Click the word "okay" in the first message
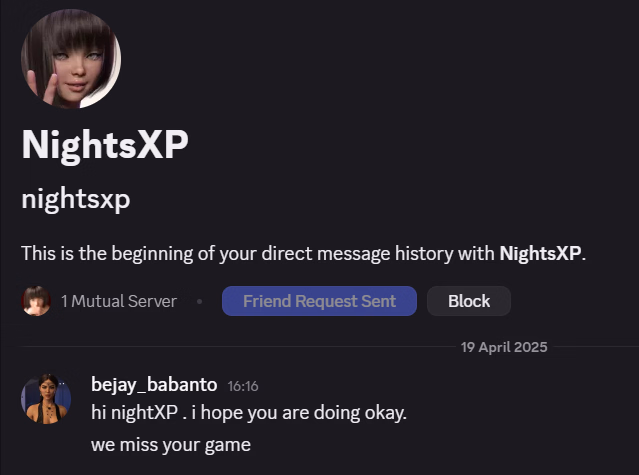This screenshot has height=475, width=639. click(383, 412)
